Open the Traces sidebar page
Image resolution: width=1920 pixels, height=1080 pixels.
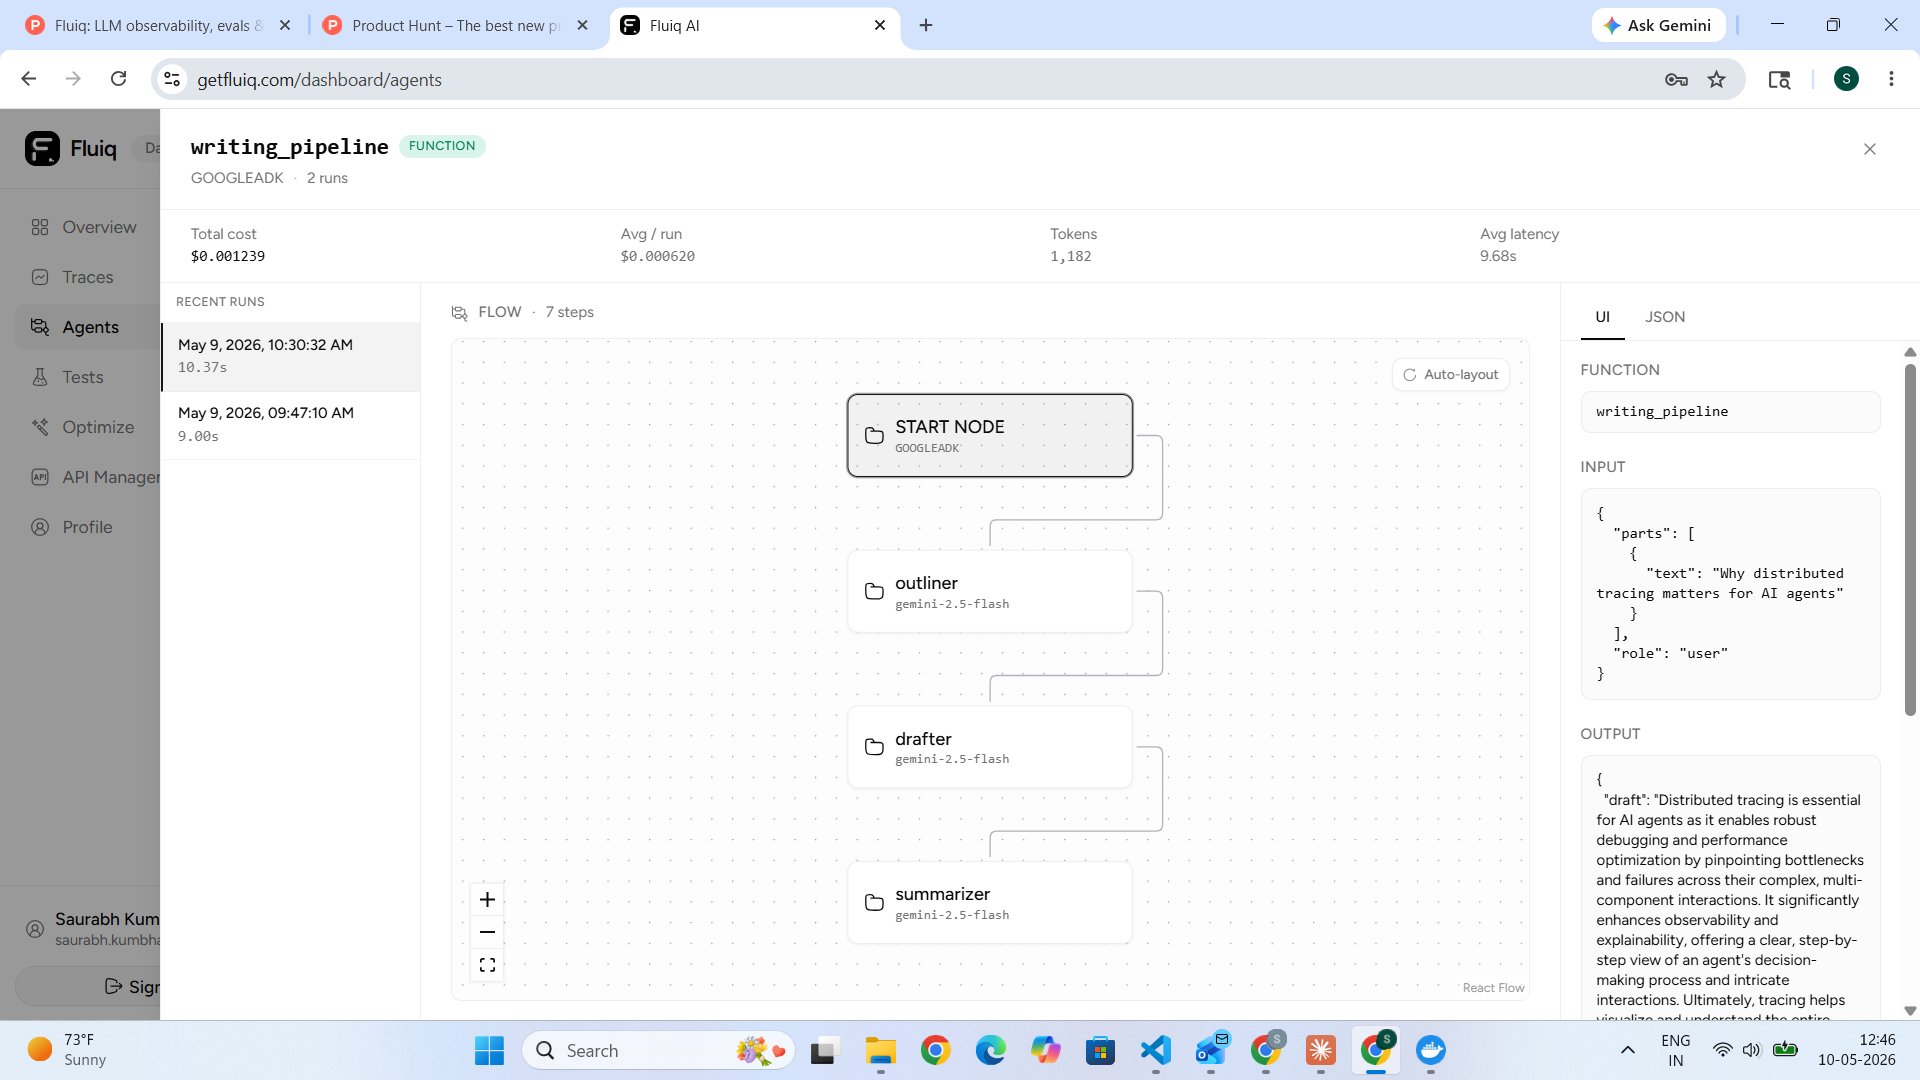[x=88, y=277]
